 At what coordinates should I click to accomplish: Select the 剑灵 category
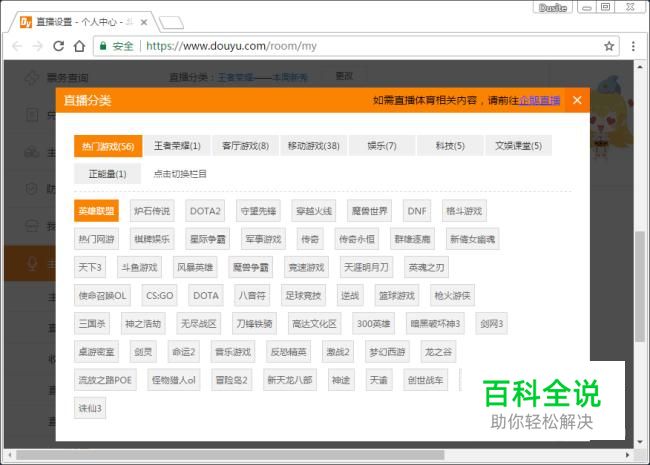[143, 352]
